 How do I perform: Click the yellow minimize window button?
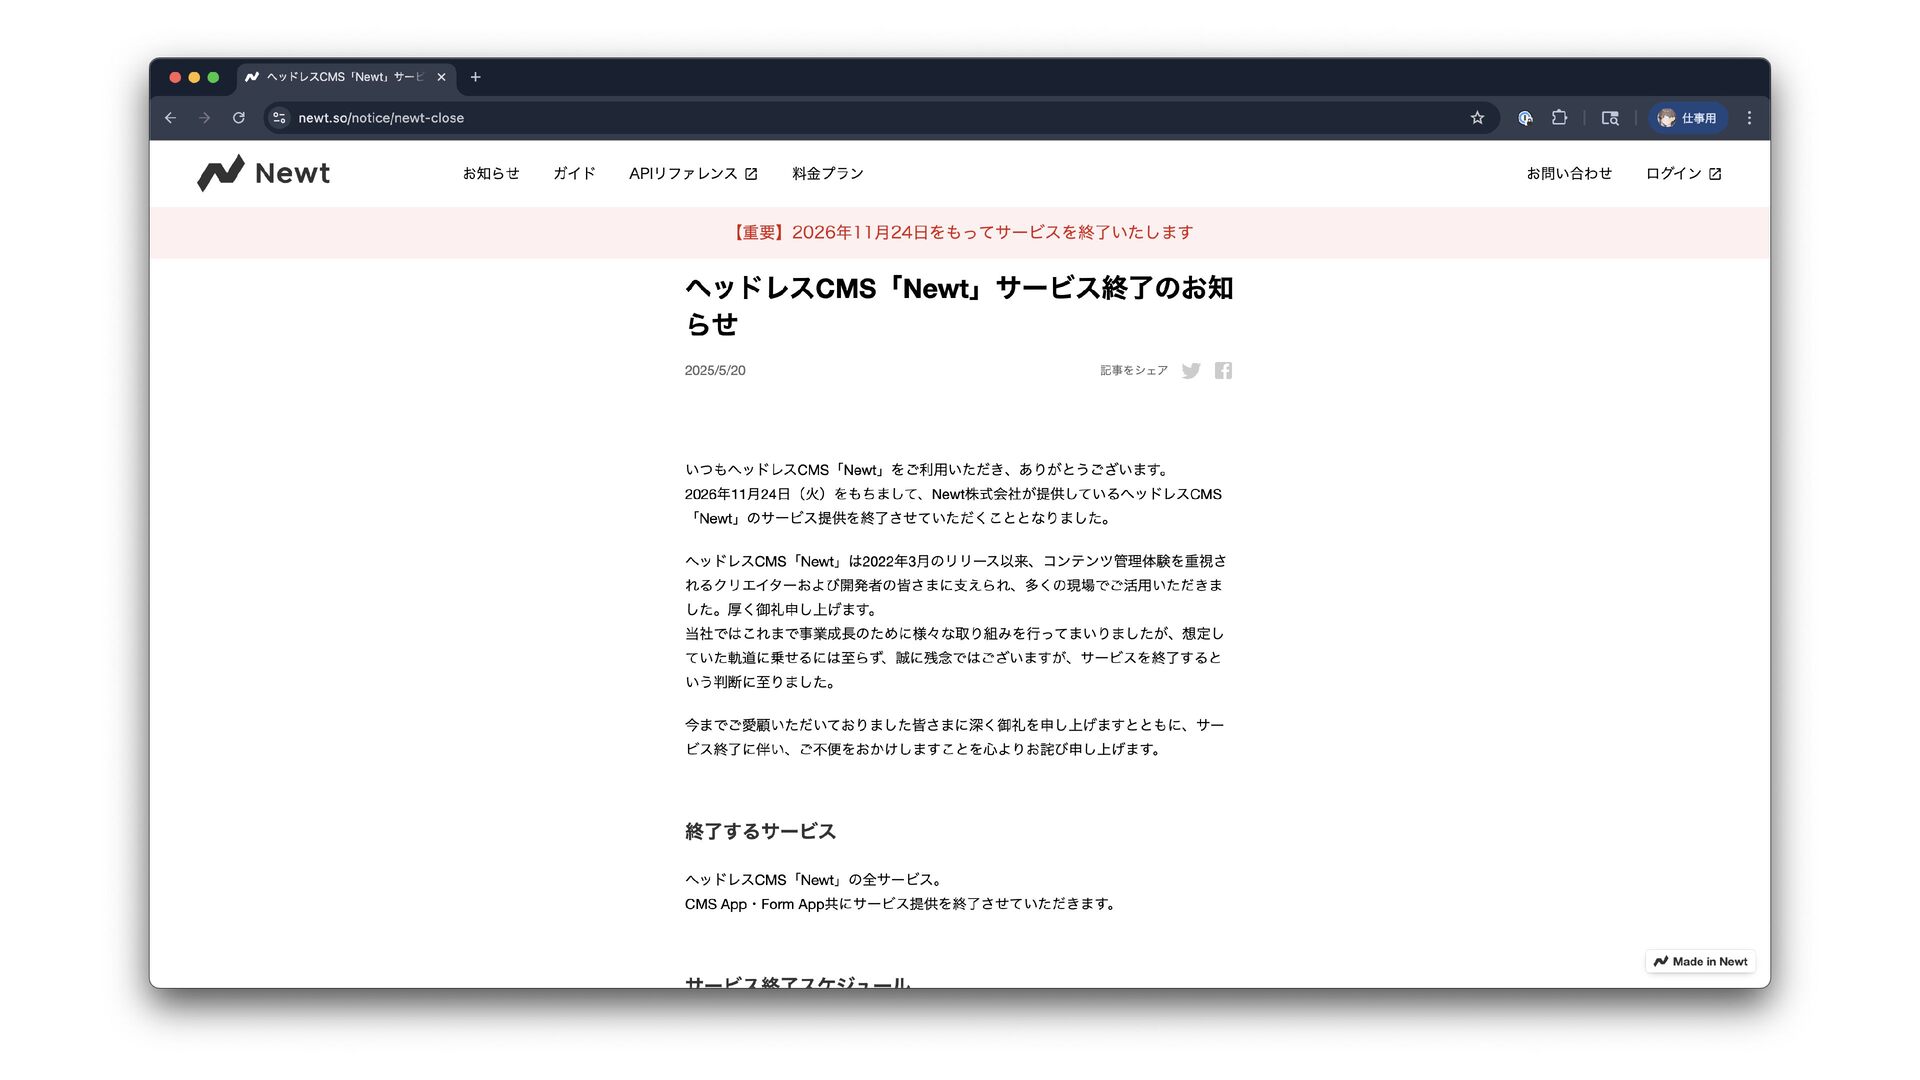pos(194,77)
